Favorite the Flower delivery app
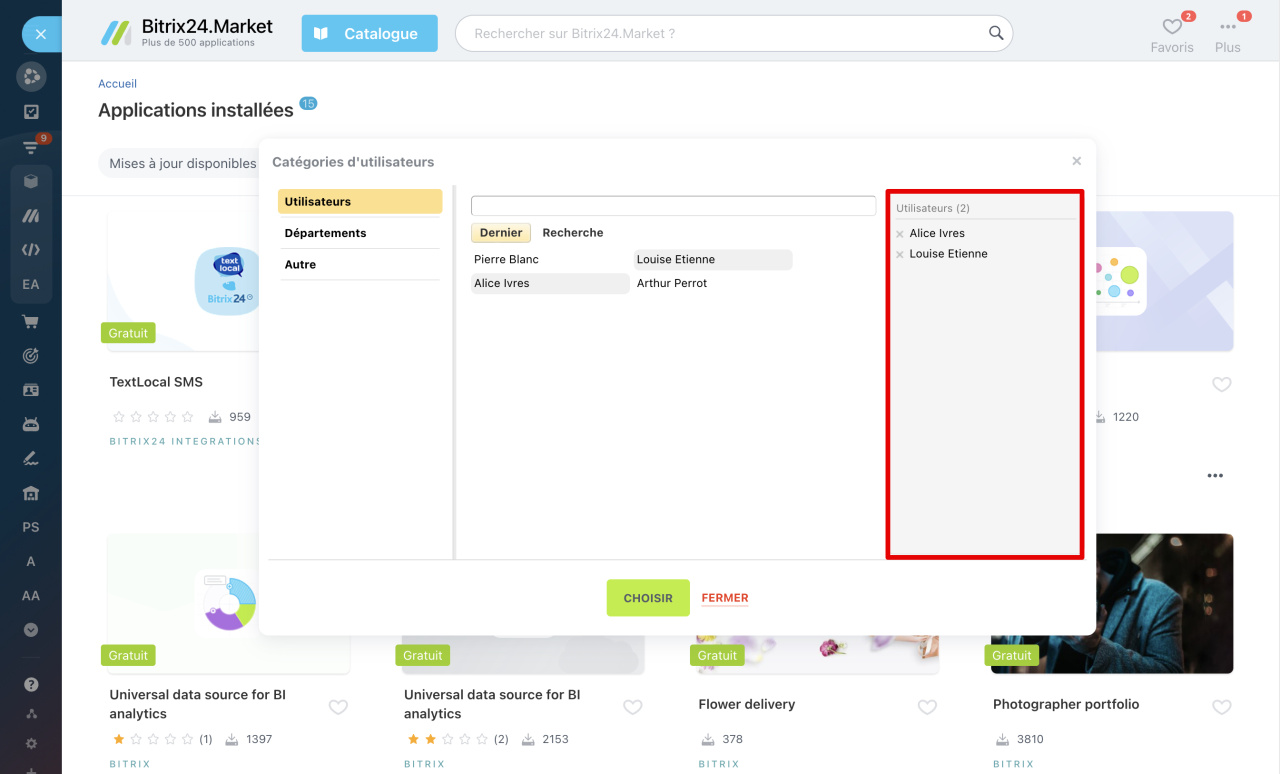1280x774 pixels. point(927,707)
